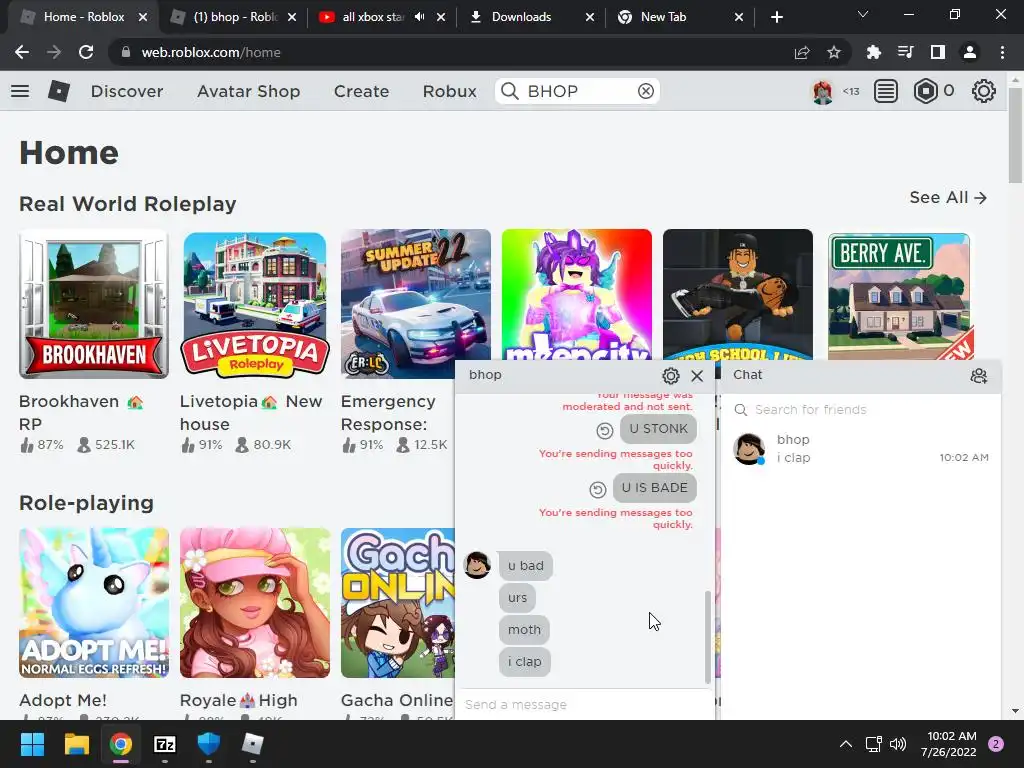Viewport: 1024px width, 768px height.
Task: Open the Adopt Me! game title
Action: (63, 700)
